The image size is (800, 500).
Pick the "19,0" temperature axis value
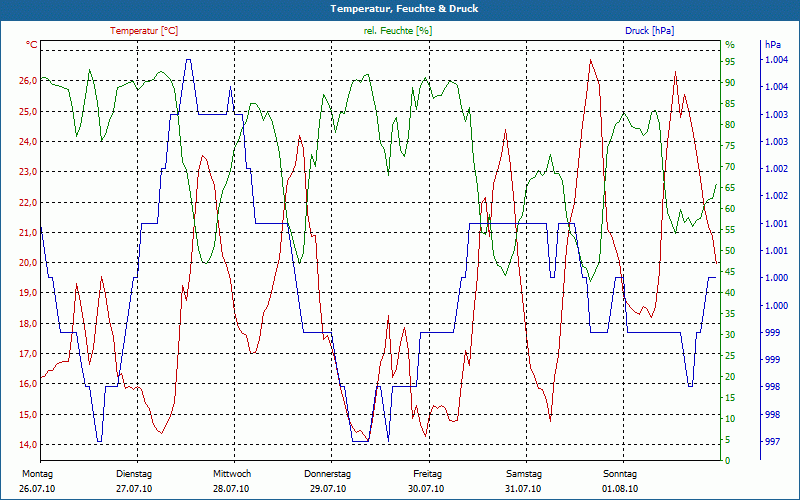click(28, 293)
